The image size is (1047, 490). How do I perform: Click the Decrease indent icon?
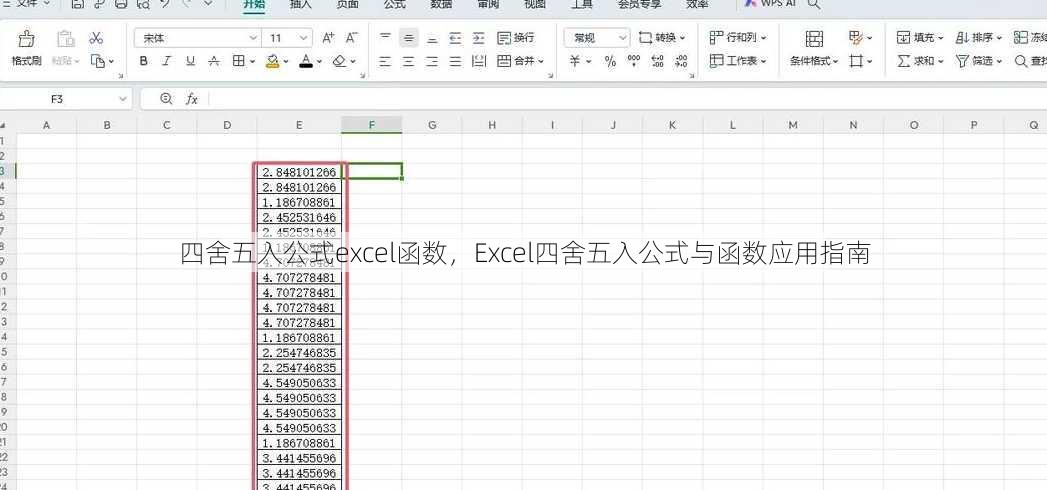point(455,38)
